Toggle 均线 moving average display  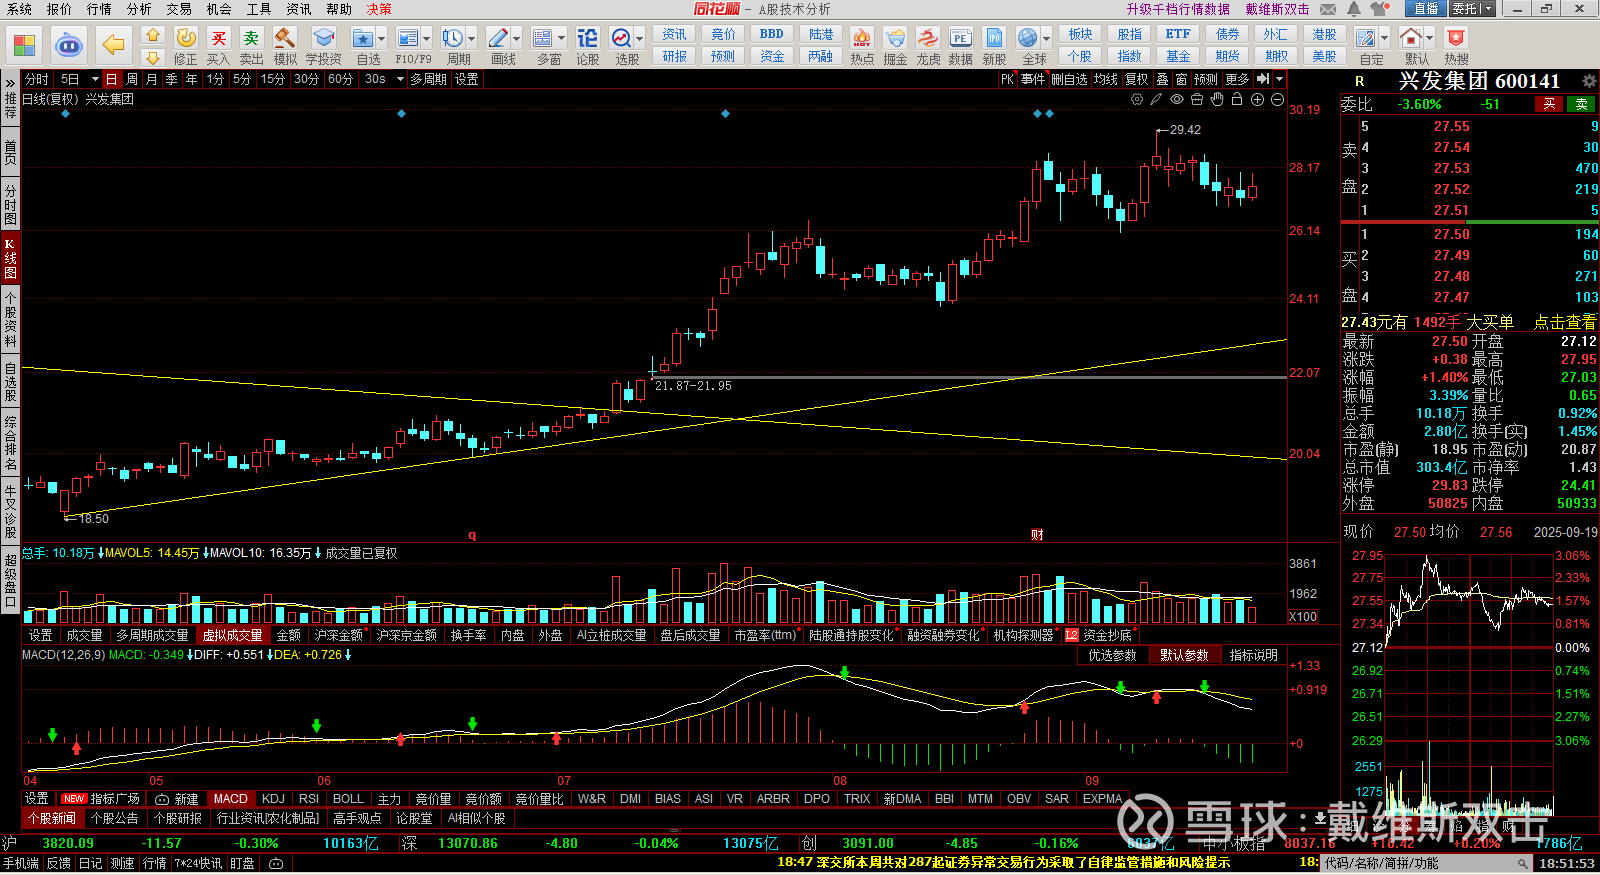pos(1105,79)
